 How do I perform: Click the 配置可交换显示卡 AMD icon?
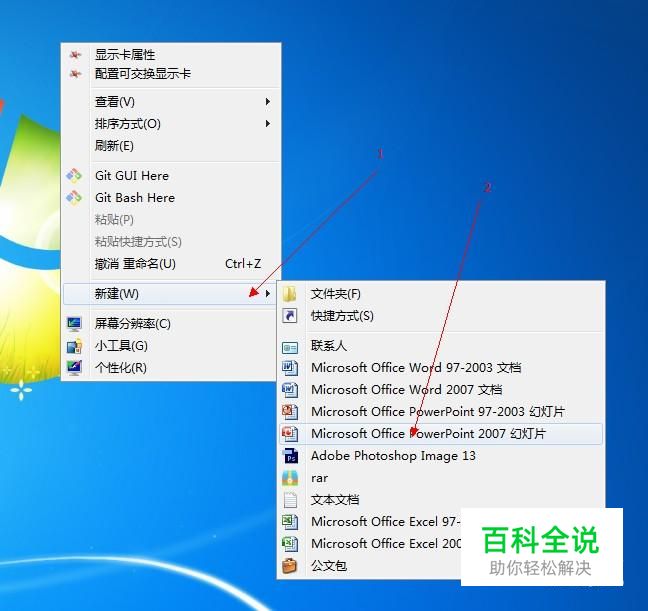click(75, 74)
